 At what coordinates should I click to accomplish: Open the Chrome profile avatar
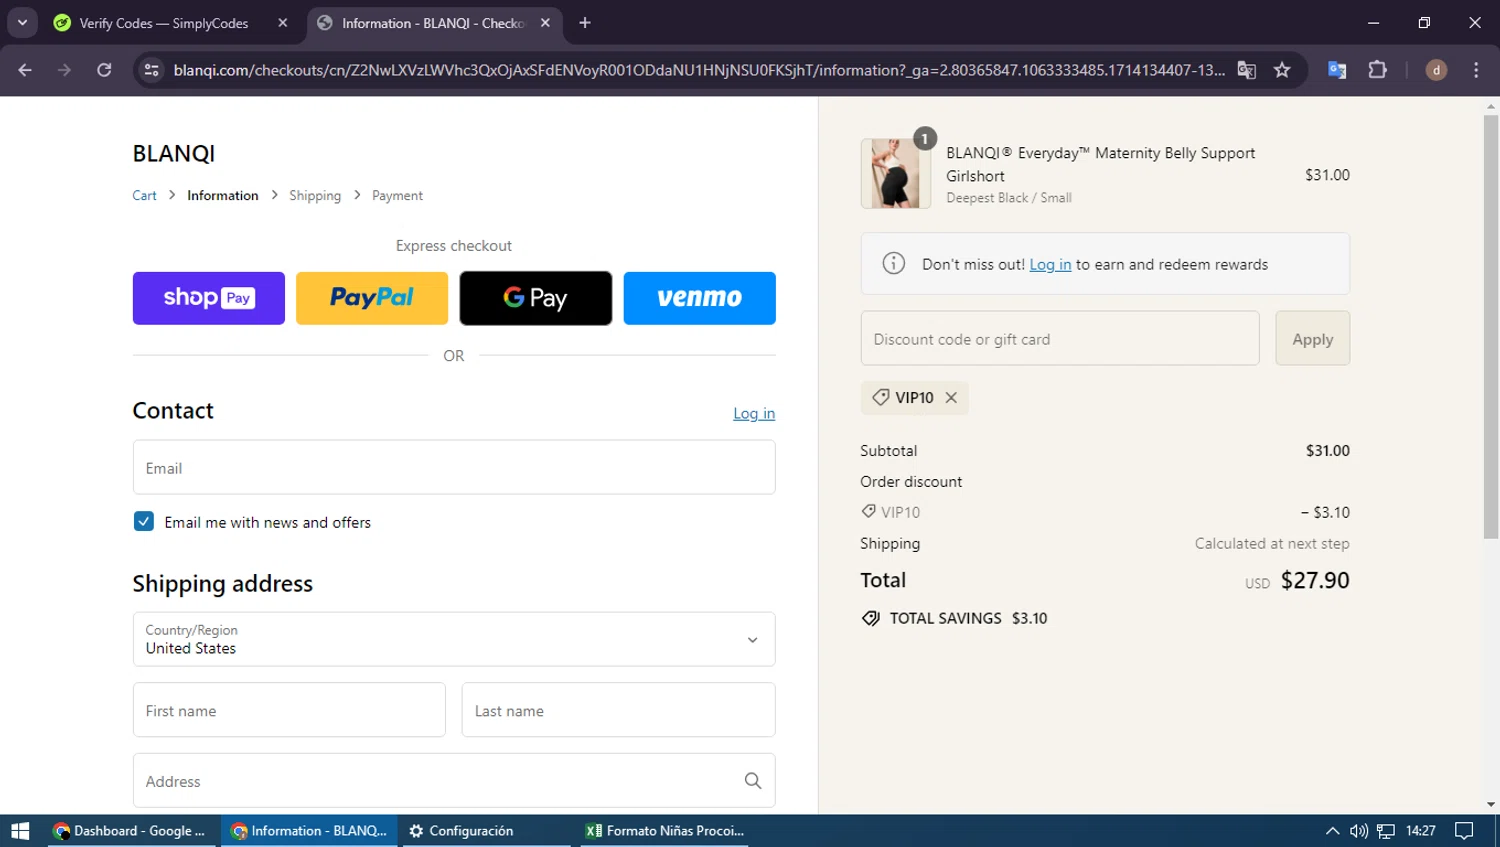(1436, 70)
